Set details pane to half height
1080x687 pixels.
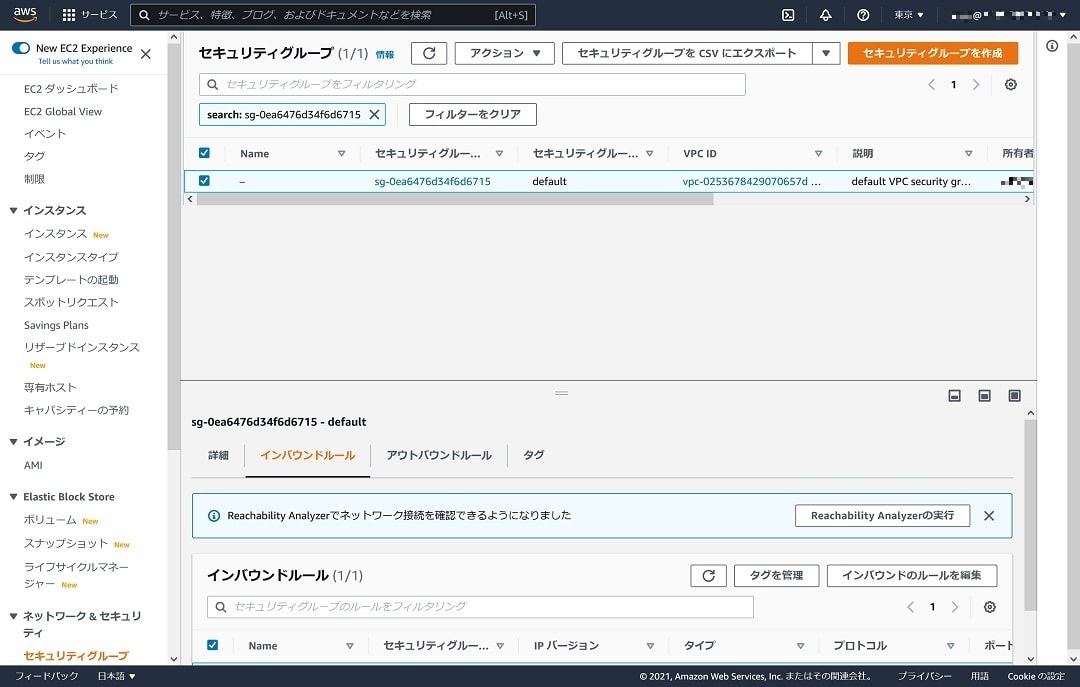[984, 396]
